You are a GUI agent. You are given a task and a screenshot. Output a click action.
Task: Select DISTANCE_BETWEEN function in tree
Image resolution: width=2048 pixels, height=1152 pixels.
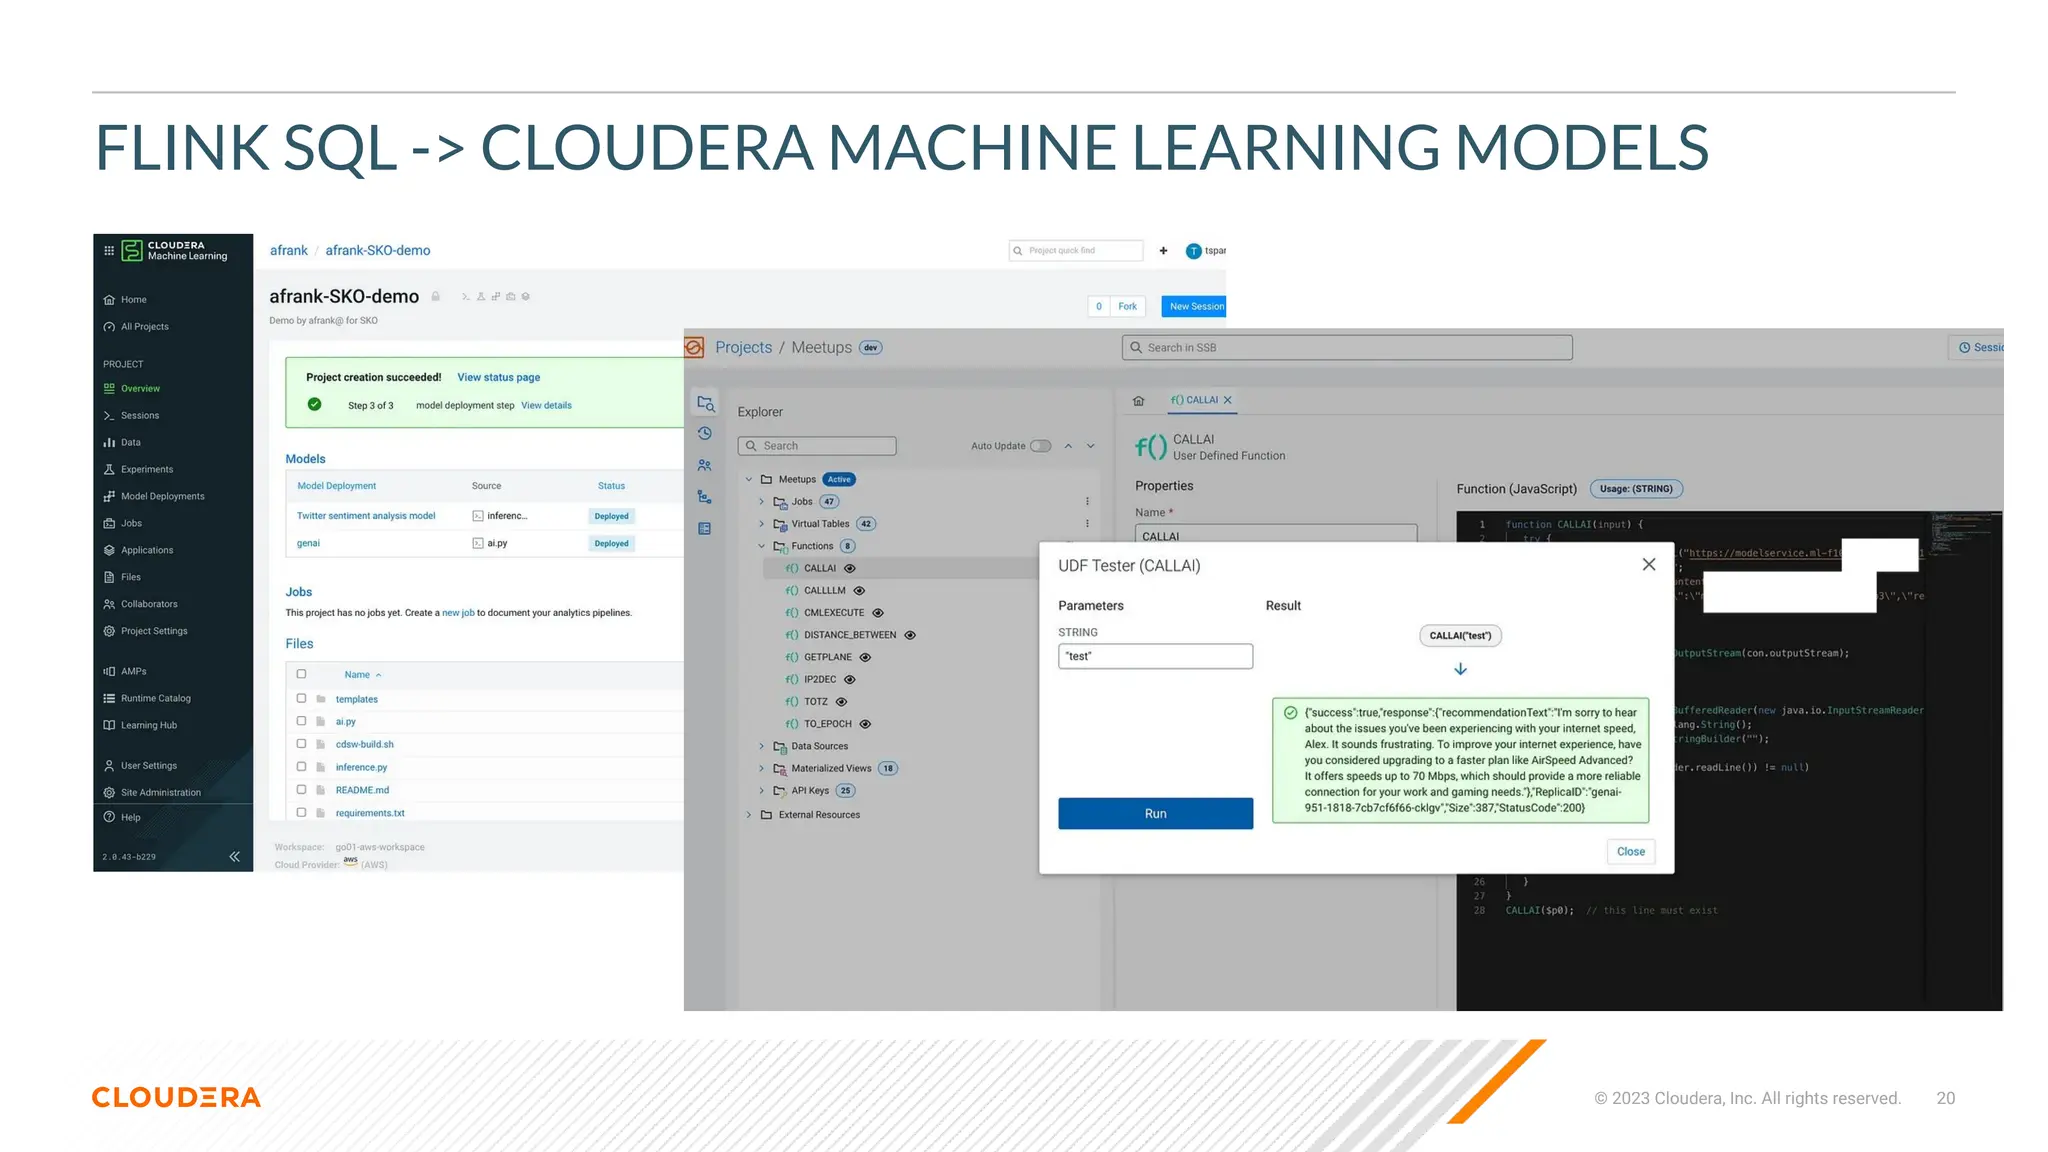(x=850, y=635)
